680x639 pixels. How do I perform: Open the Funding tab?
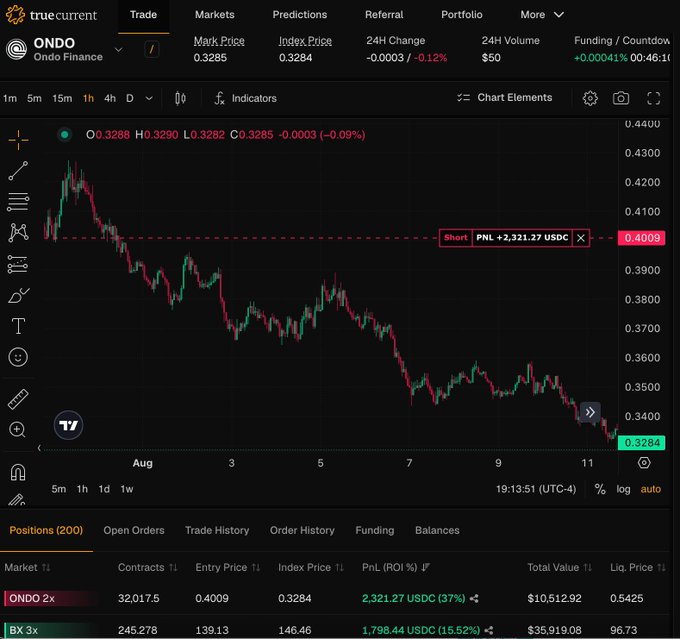tap(375, 530)
